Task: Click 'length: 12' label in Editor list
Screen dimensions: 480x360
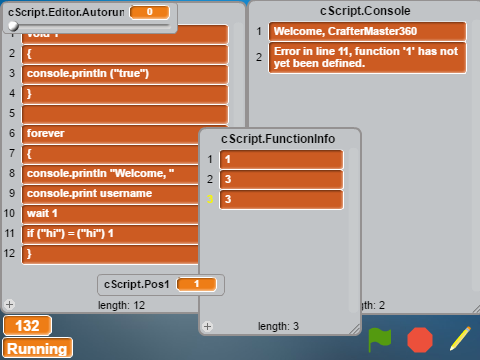Action: pos(121,305)
